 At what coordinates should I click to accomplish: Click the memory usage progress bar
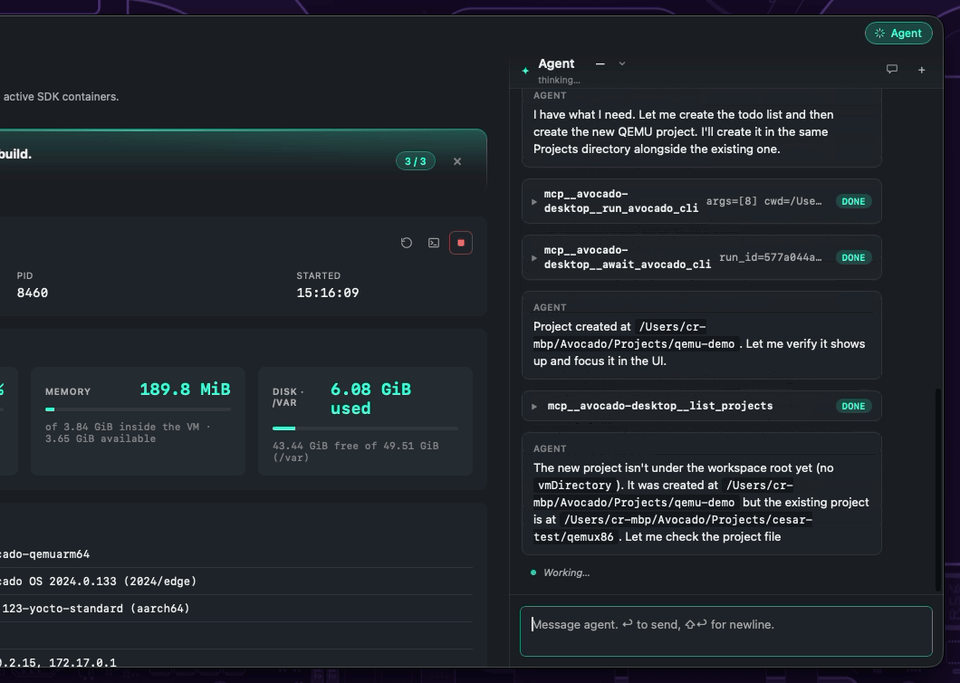(138, 409)
